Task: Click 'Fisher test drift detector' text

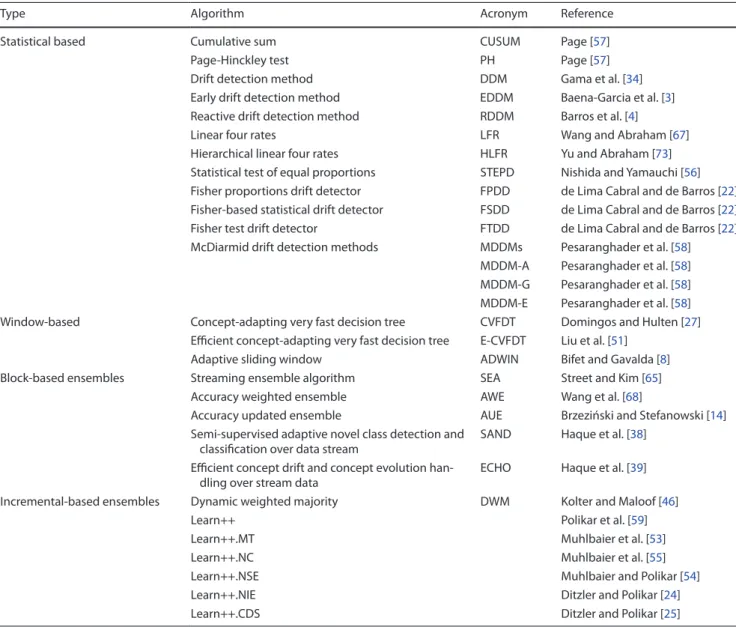Action: click(254, 229)
